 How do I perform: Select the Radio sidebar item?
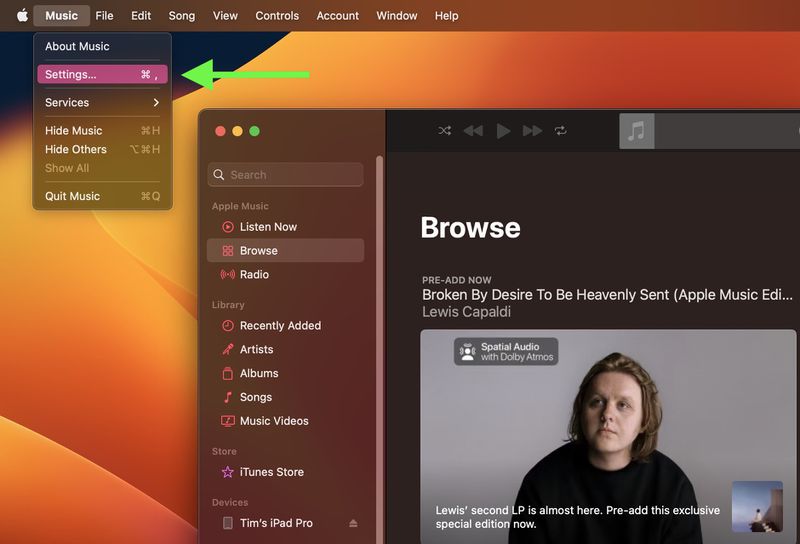[254, 275]
